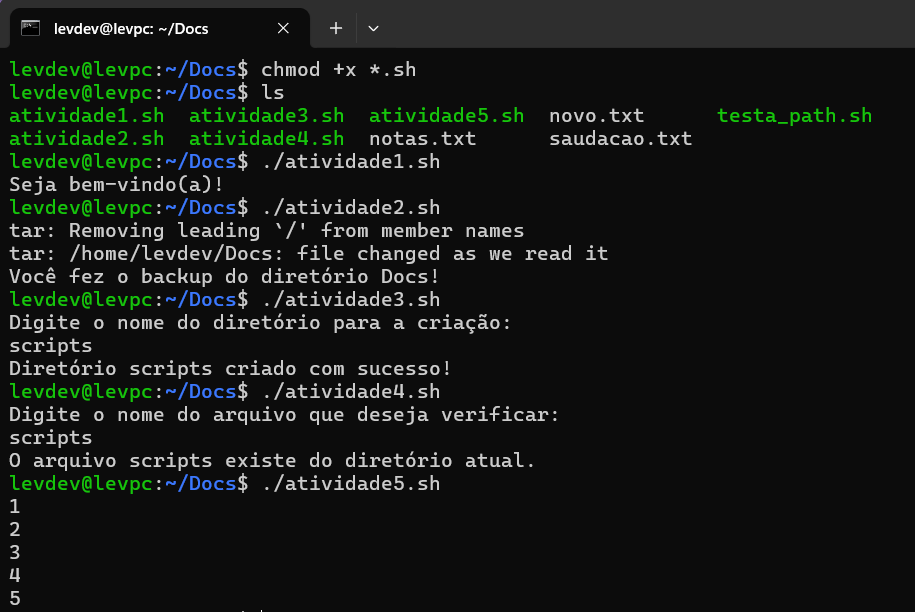
Task: Click the './atividade3.sh' command
Action: [x=351, y=300]
